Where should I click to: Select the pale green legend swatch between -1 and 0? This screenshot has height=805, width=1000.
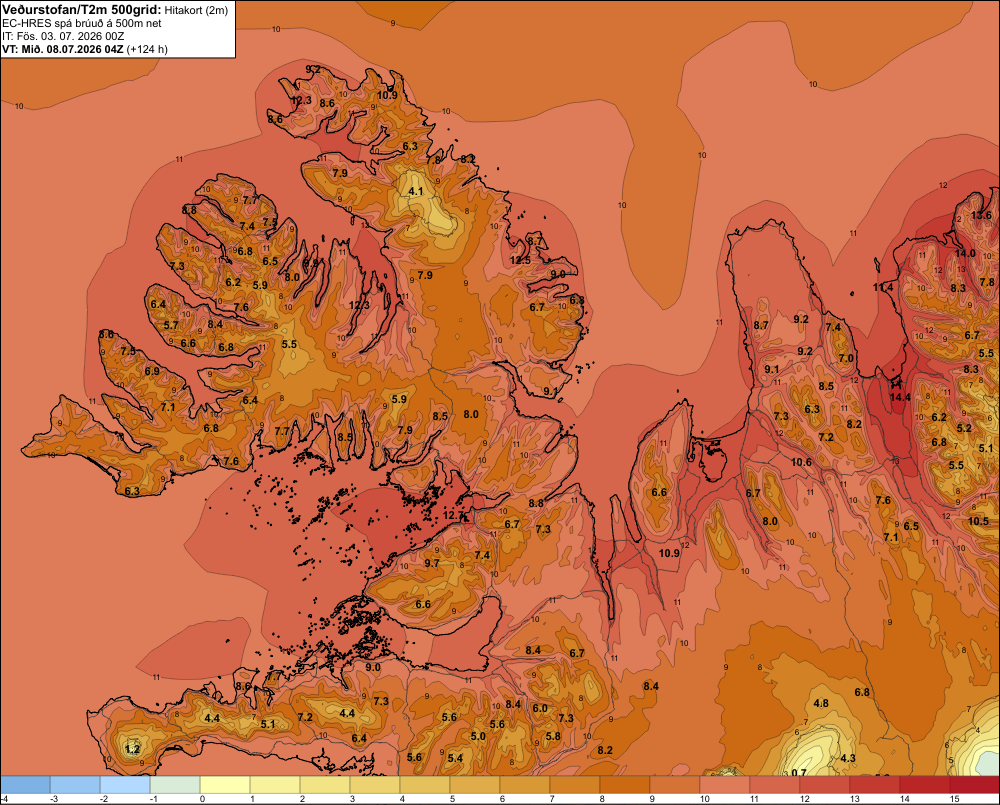(175, 785)
